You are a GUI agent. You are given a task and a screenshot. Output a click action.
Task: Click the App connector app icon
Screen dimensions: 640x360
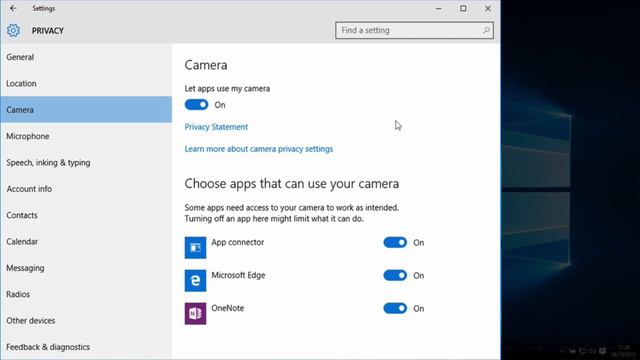click(x=195, y=248)
